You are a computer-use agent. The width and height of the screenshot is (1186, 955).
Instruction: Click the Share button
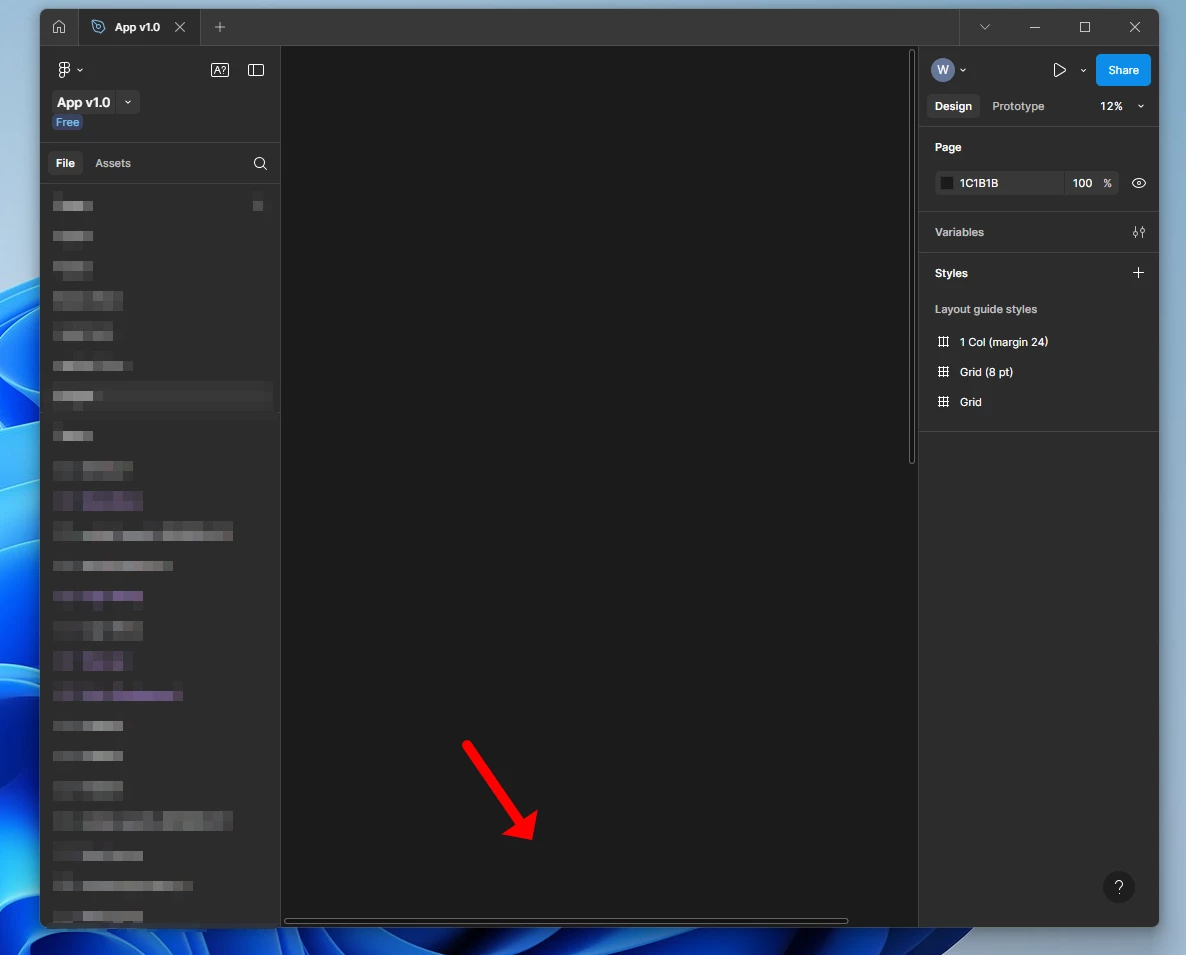[1123, 70]
